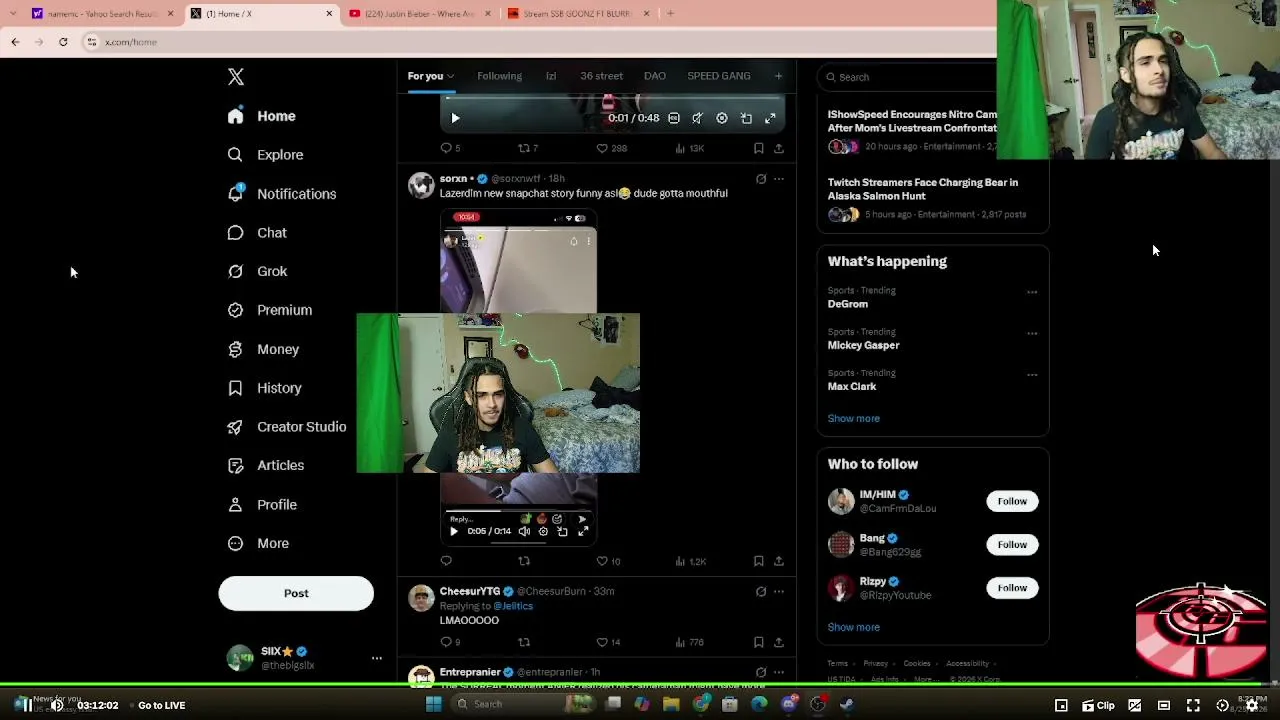Expand the For you dropdown chevron
This screenshot has height=720, width=1280.
450,76
